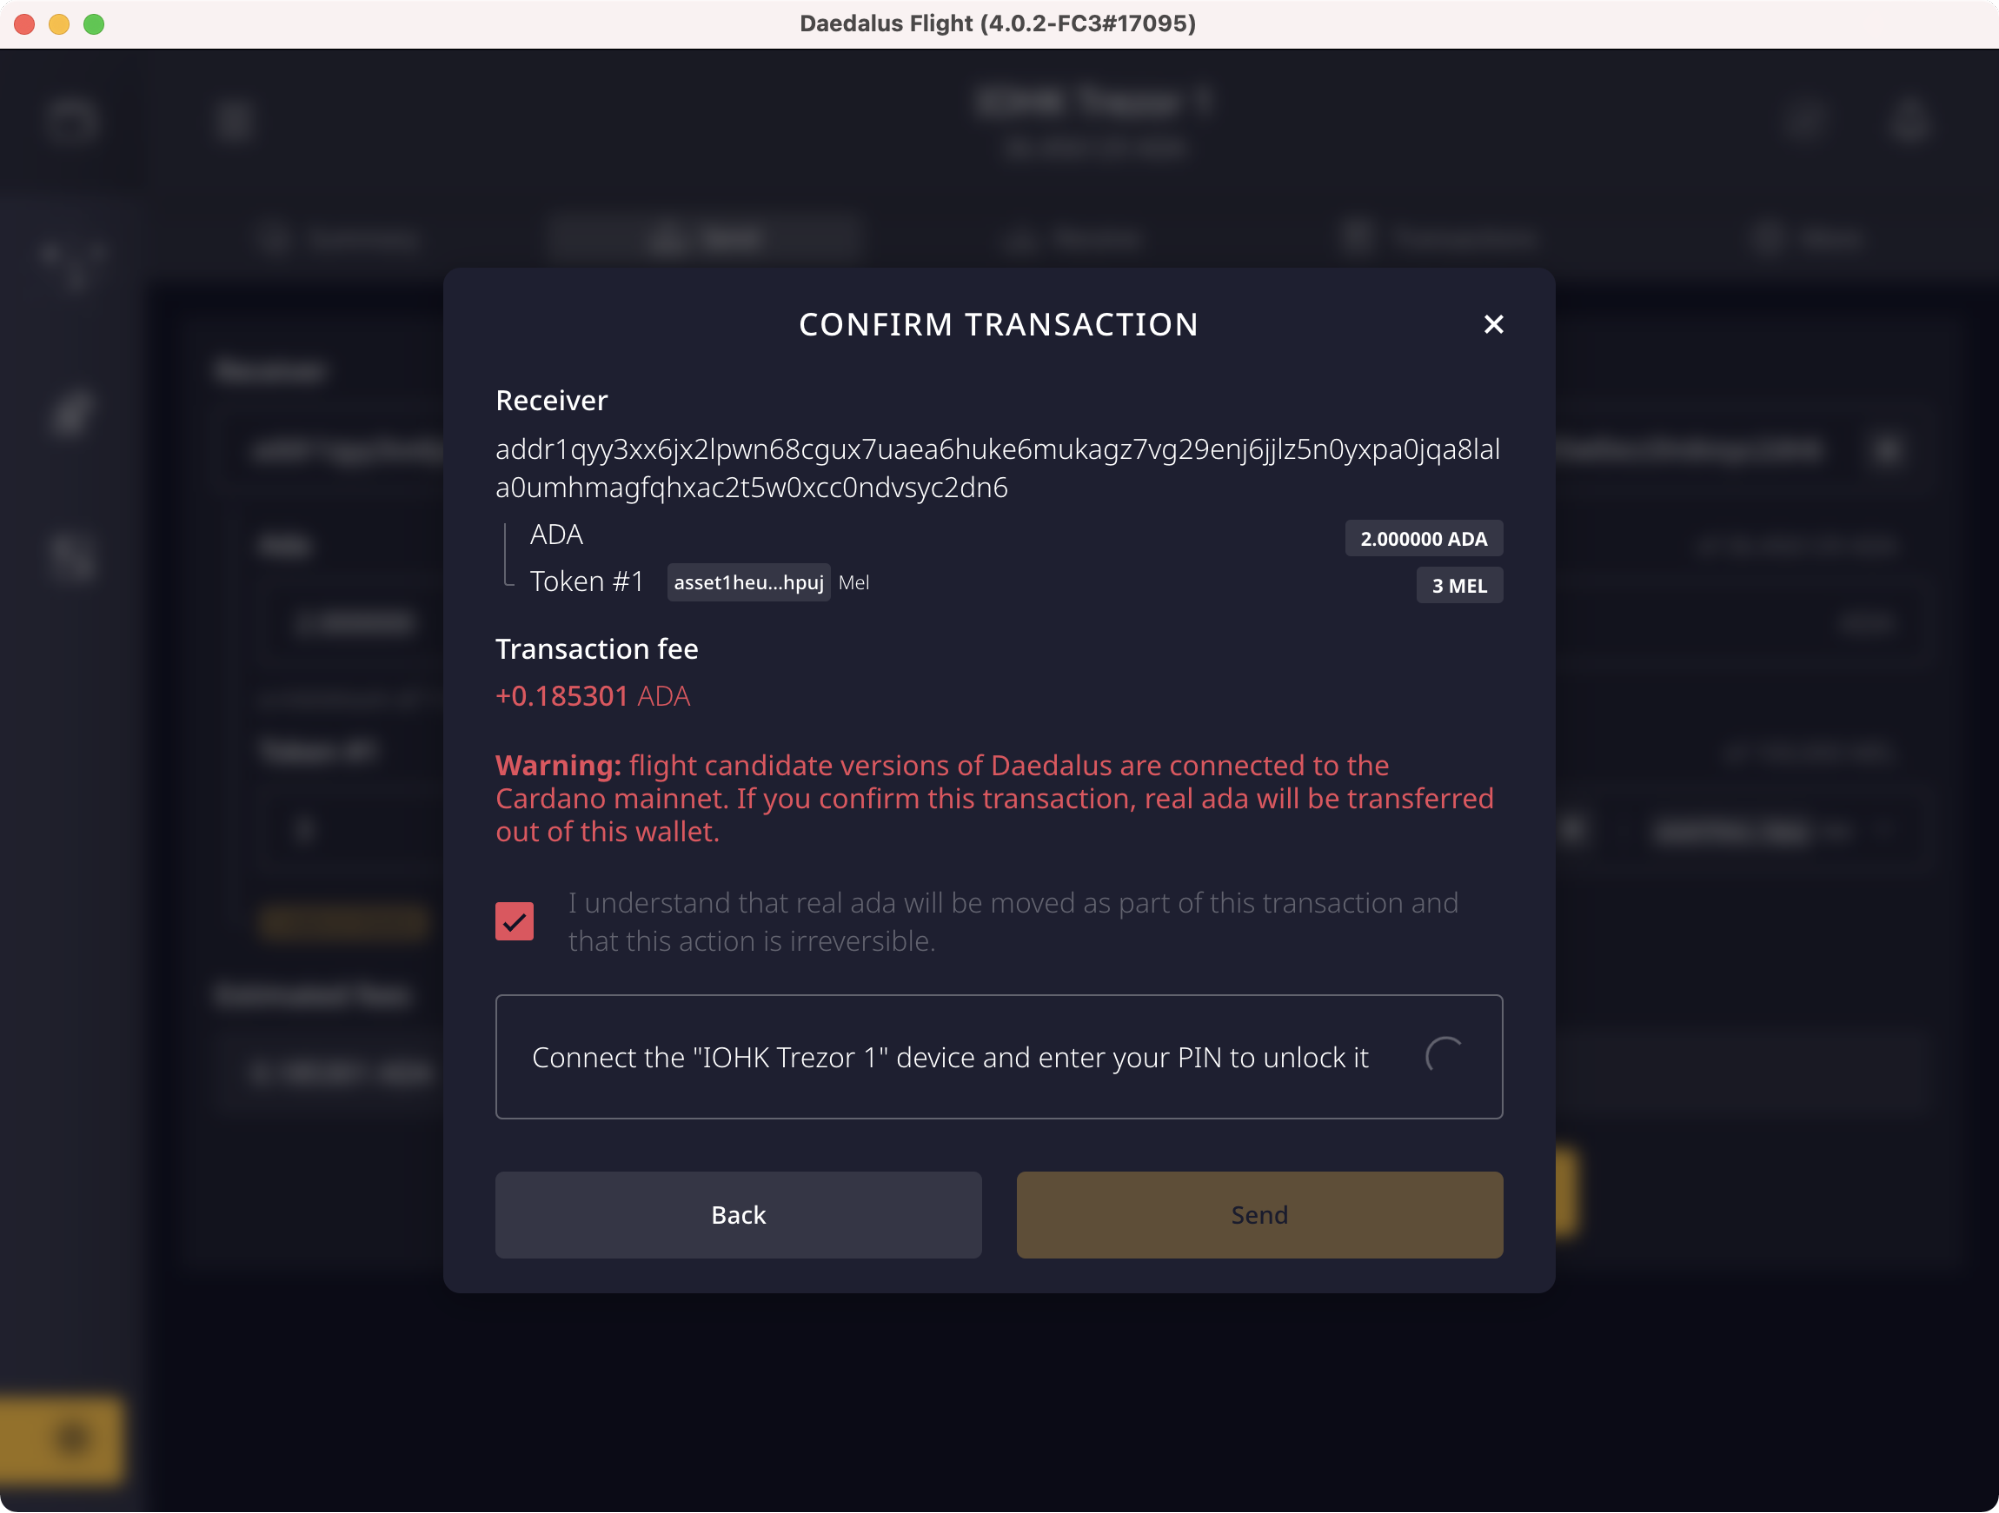This screenshot has height=1513, width=1999.
Task: Click the mainnet warning message text
Action: [x=995, y=798]
